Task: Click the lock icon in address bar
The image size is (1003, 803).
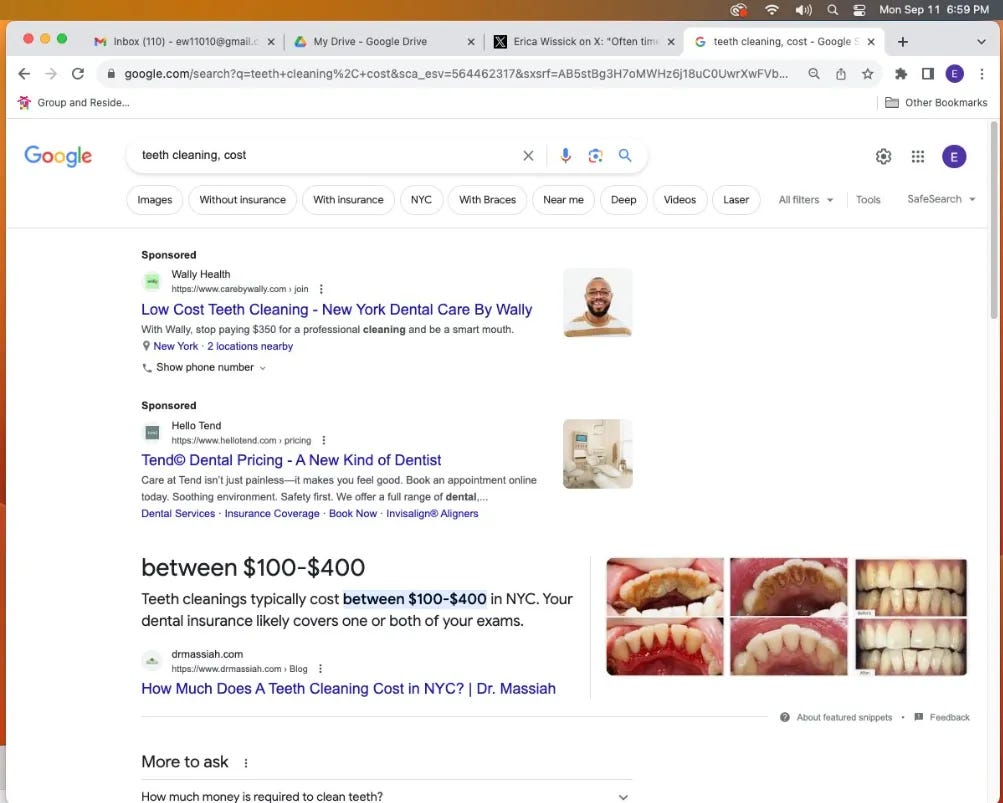Action: click(x=111, y=74)
